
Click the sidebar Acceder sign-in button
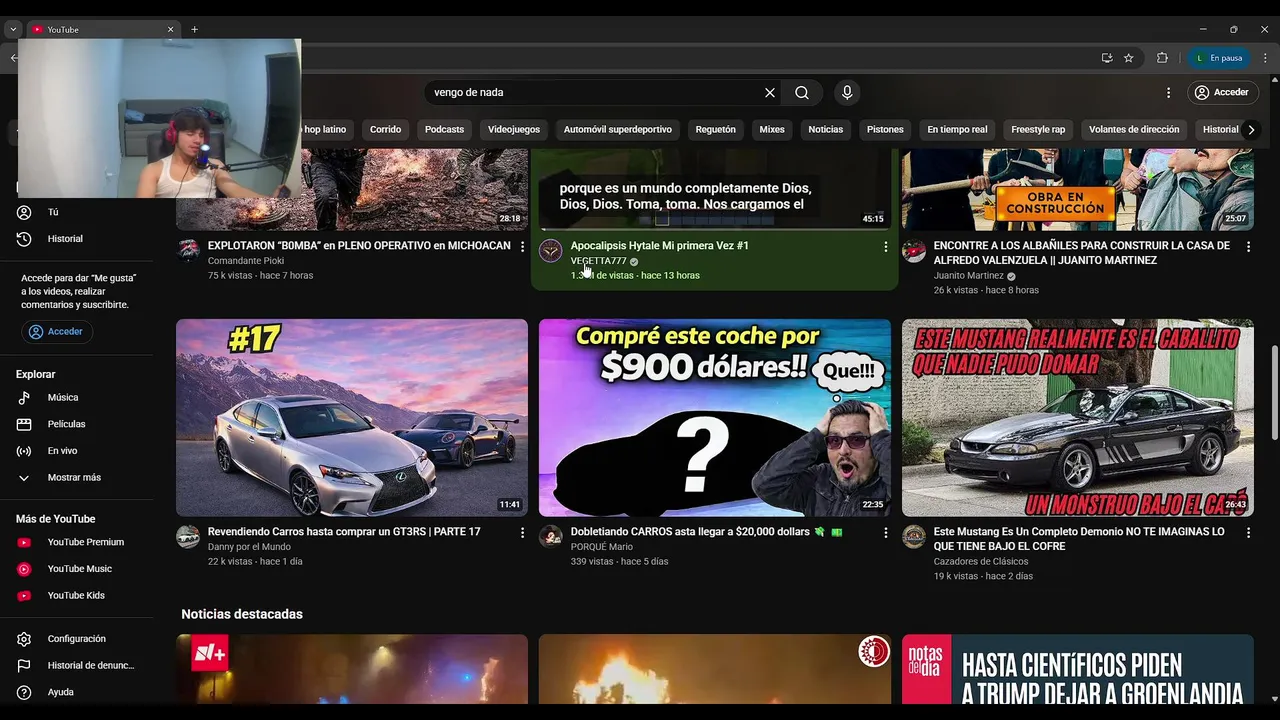57,331
